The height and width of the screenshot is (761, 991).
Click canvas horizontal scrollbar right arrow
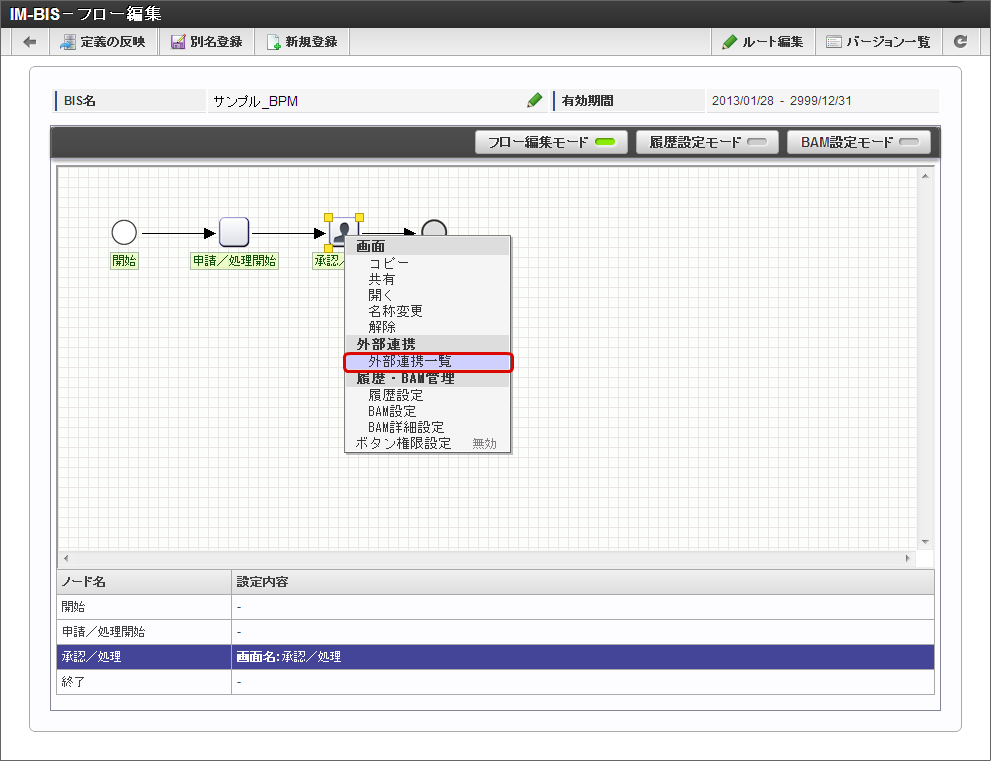click(x=908, y=558)
